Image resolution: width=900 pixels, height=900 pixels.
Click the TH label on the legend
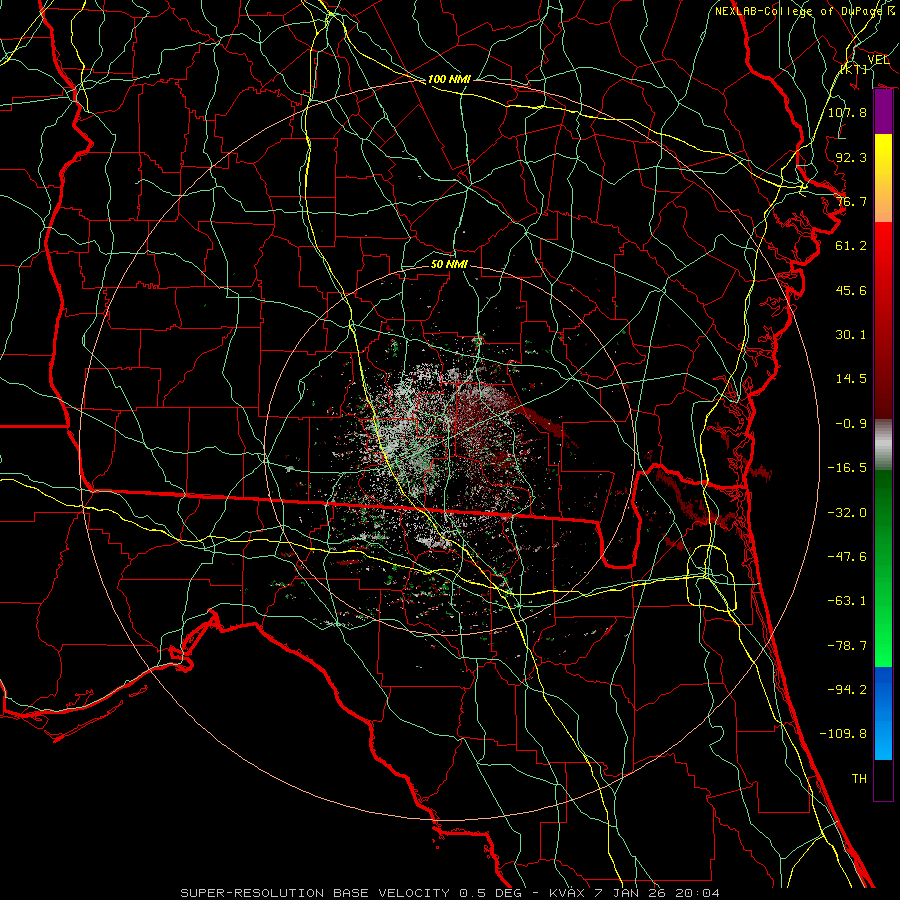coord(859,779)
